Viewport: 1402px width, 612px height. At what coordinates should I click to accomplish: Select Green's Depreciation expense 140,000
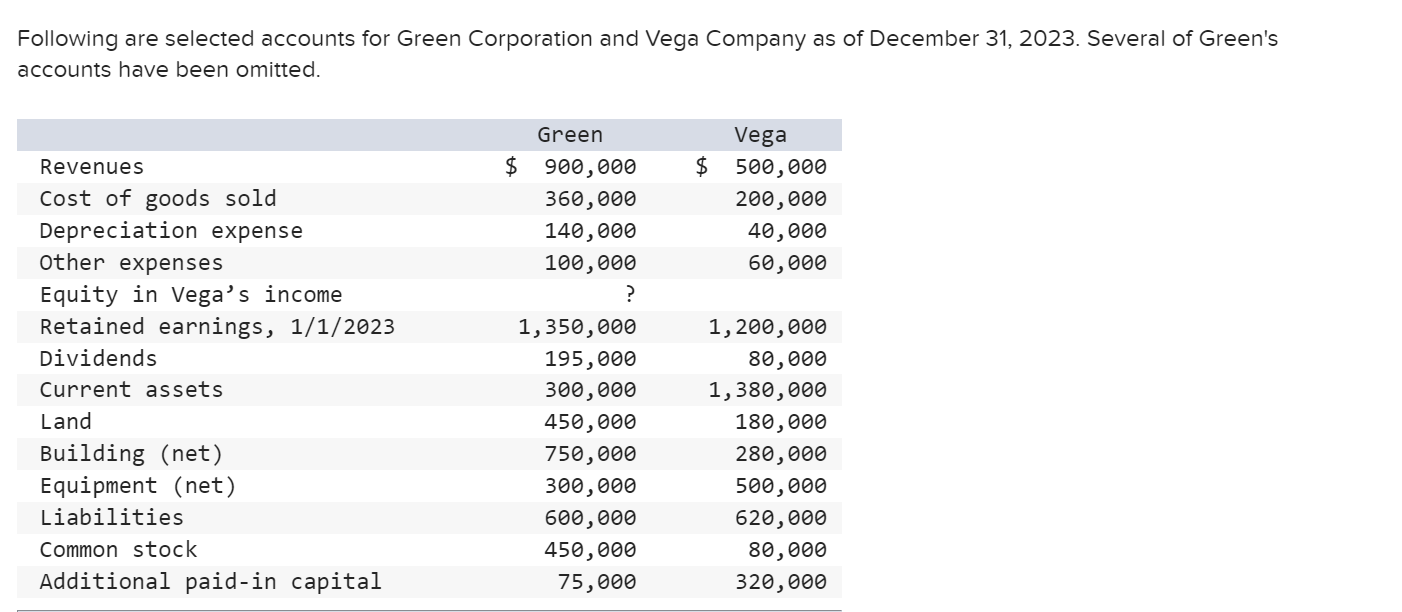[590, 231]
